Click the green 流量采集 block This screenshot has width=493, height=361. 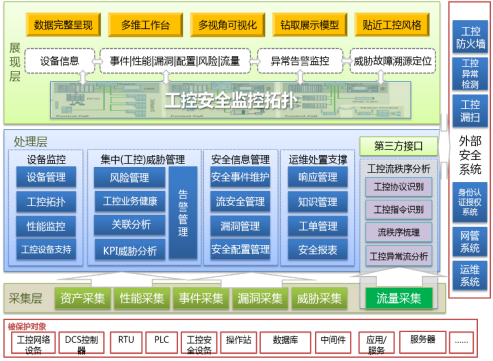pos(399,298)
